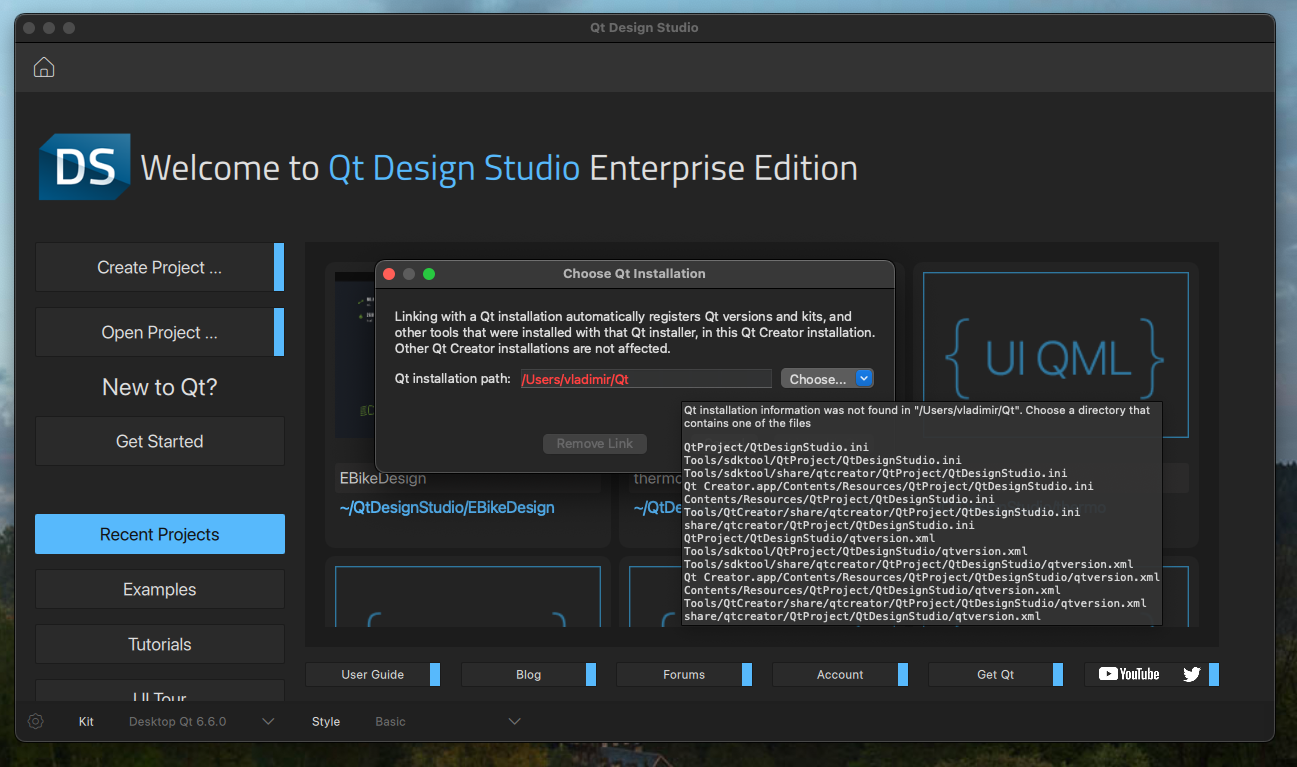Screen dimensions: 1297x767
Task: Open the User Guide link button
Action: pyautogui.click(x=373, y=674)
